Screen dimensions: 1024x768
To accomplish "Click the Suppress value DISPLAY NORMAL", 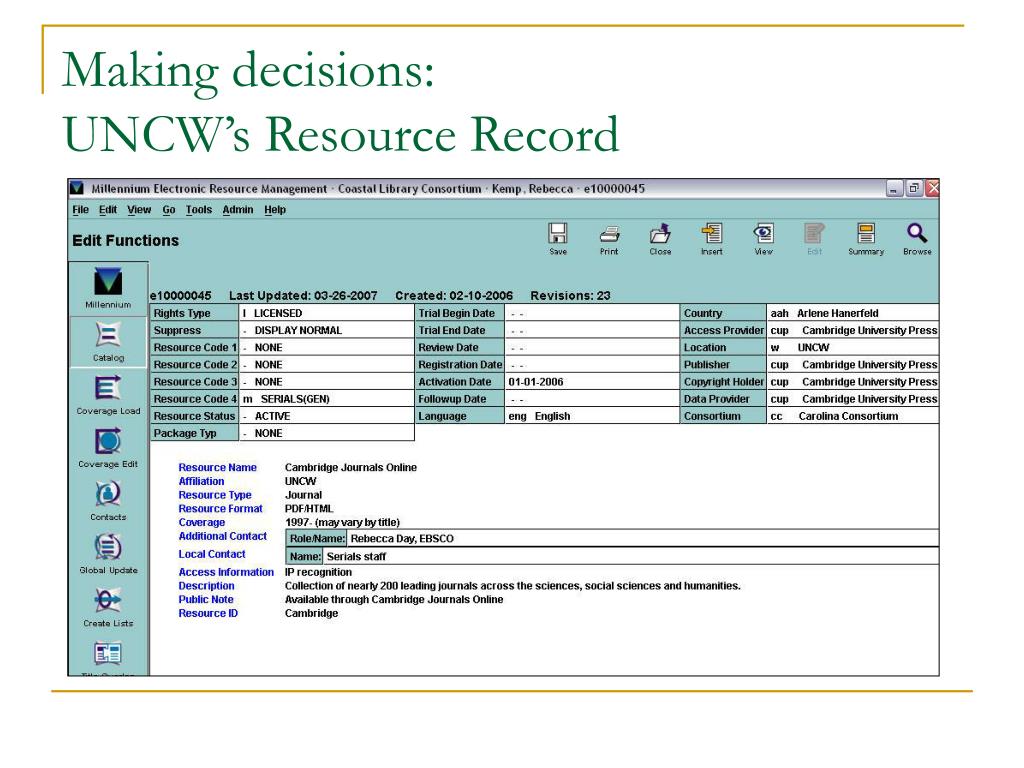I will (327, 330).
